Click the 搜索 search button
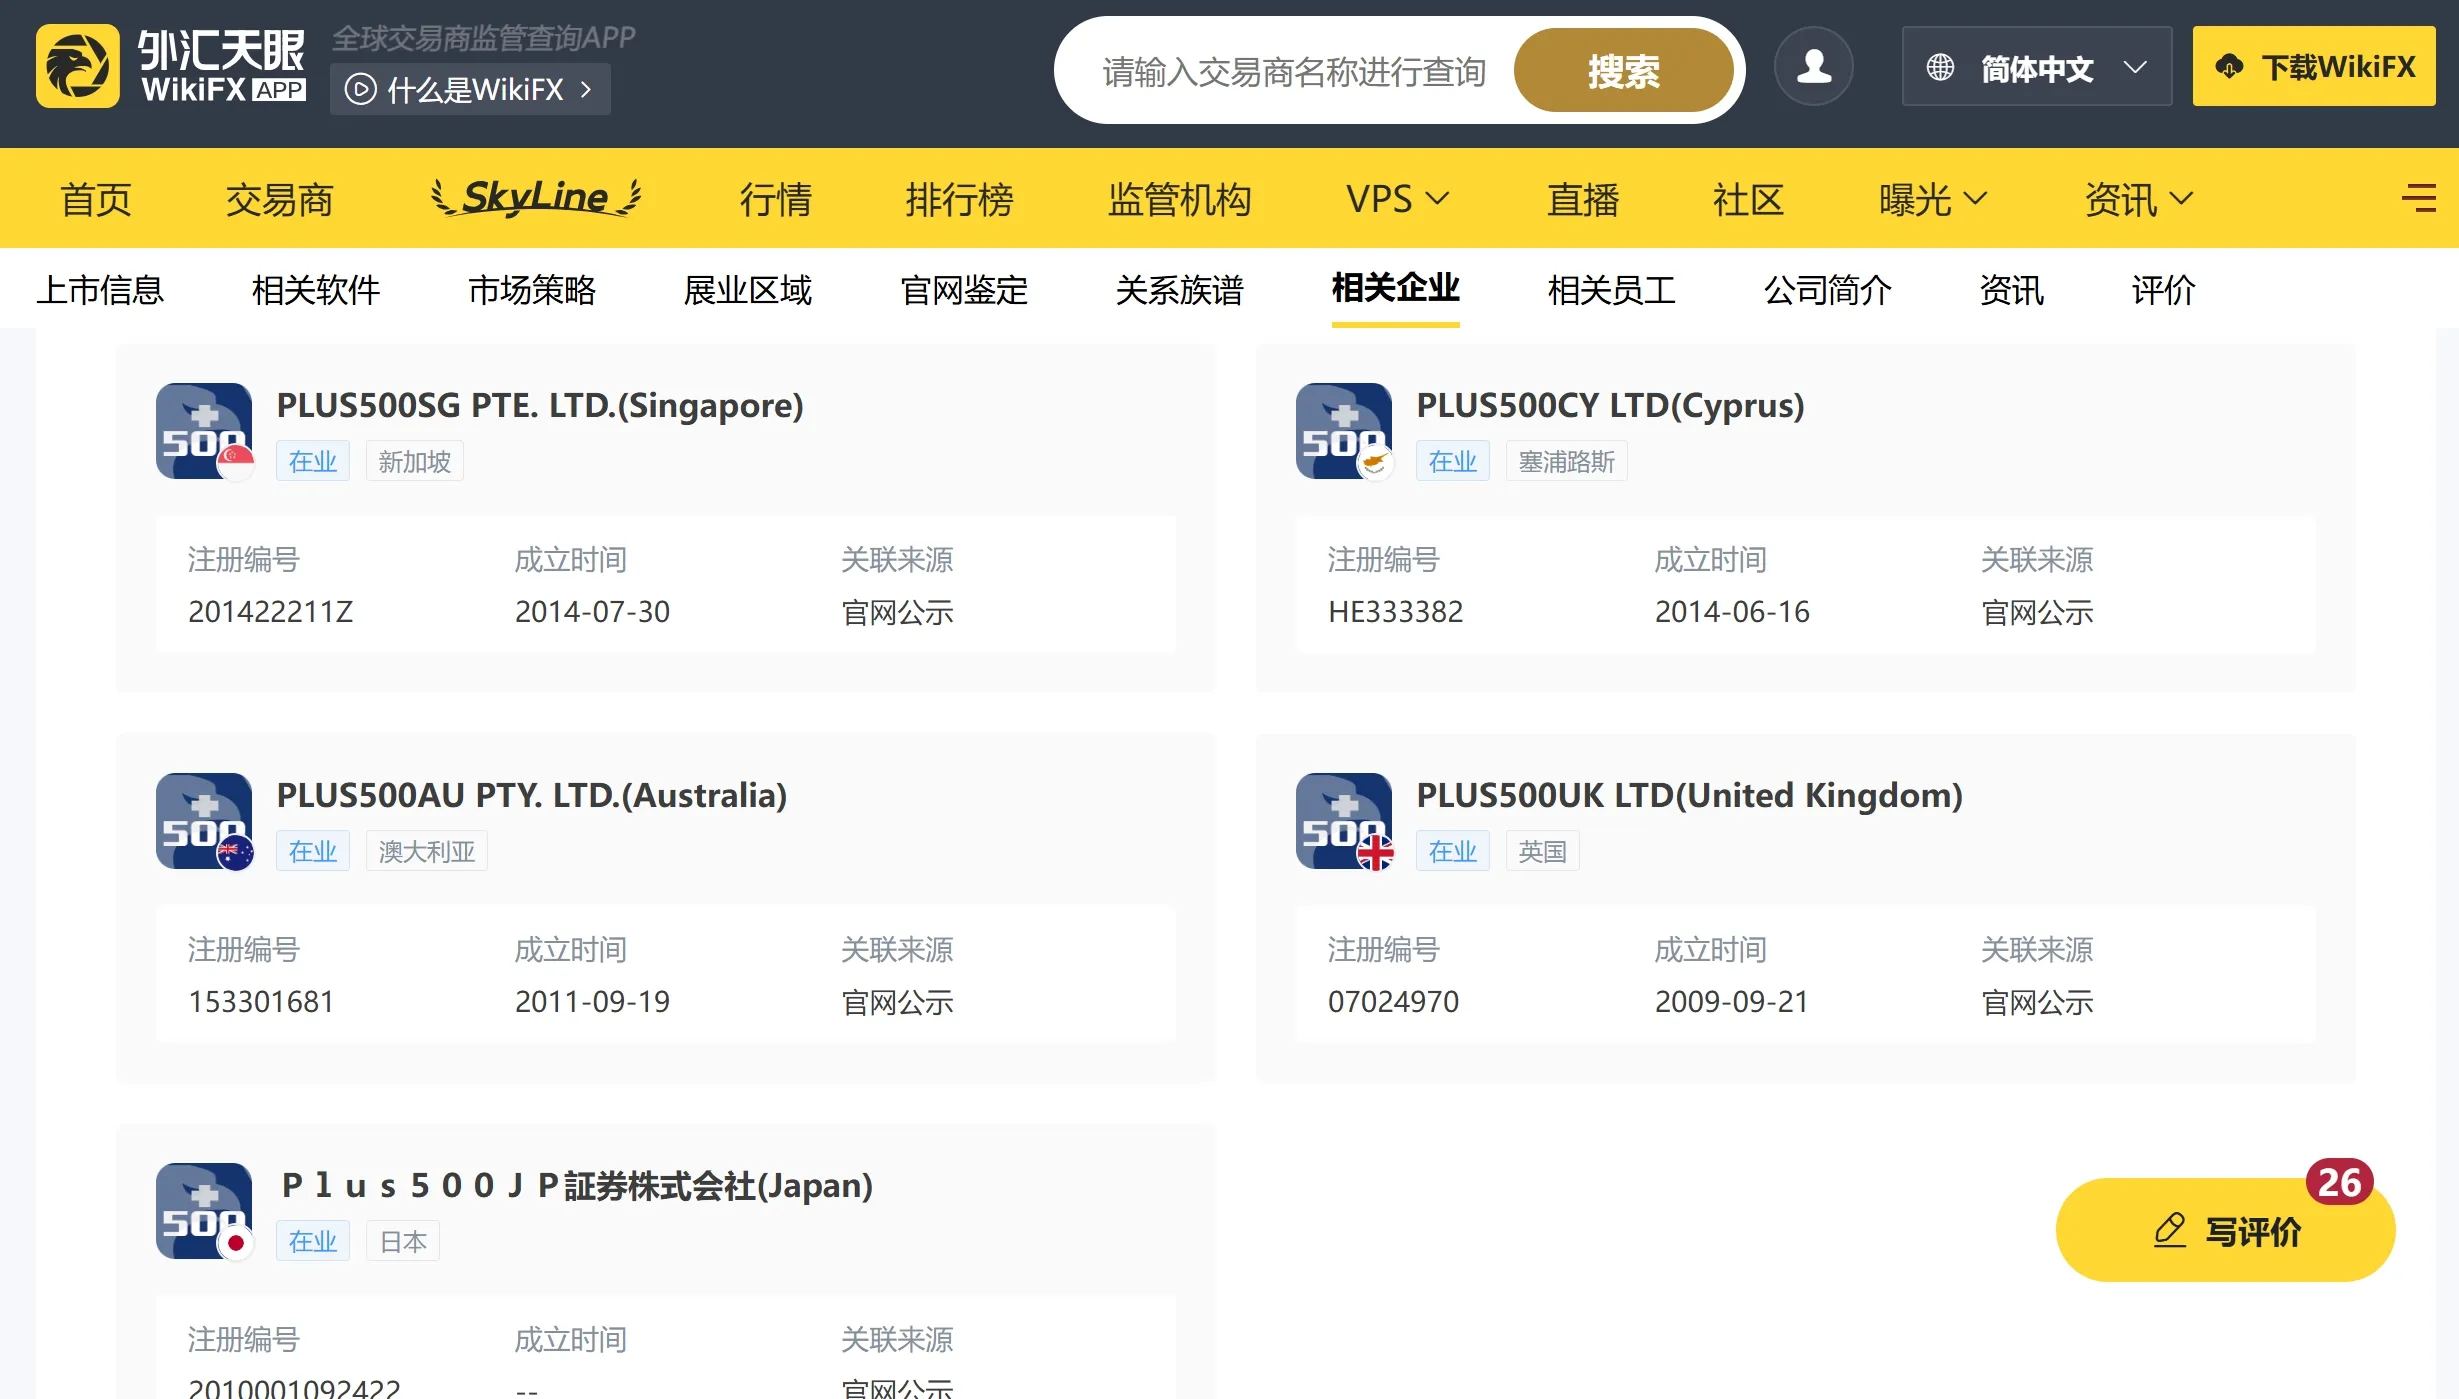The width and height of the screenshot is (2459, 1399). coord(1623,70)
